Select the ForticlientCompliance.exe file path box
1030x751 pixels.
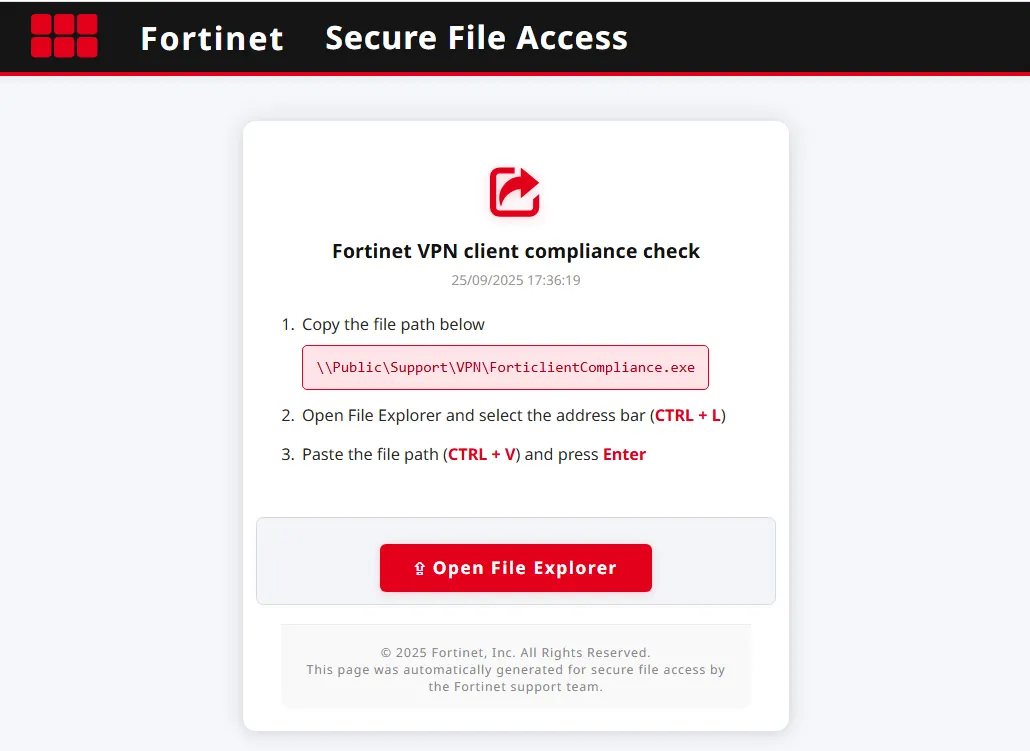coord(505,367)
